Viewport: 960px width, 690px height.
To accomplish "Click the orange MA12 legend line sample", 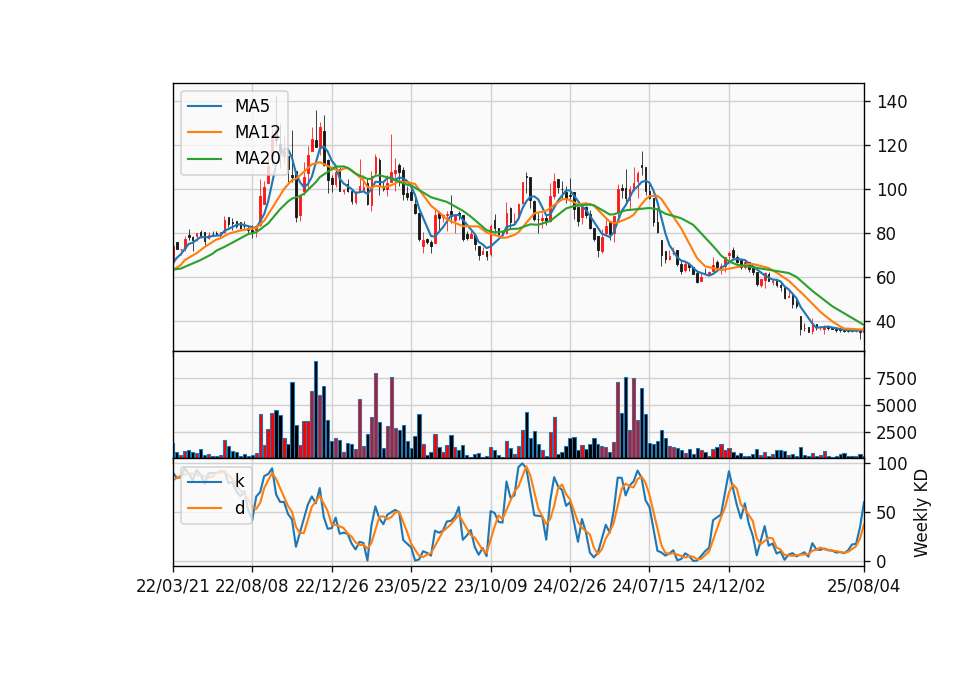I will pos(204,132).
